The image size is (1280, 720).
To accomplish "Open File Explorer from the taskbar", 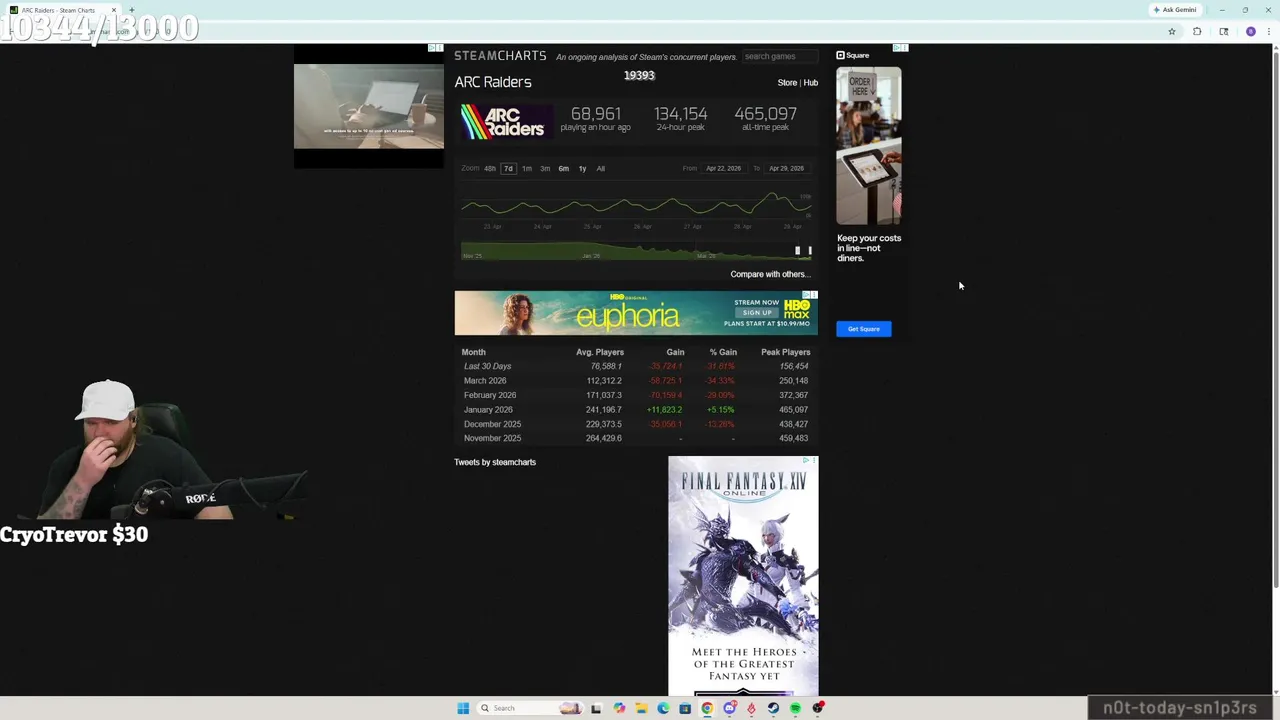I will coord(641,708).
